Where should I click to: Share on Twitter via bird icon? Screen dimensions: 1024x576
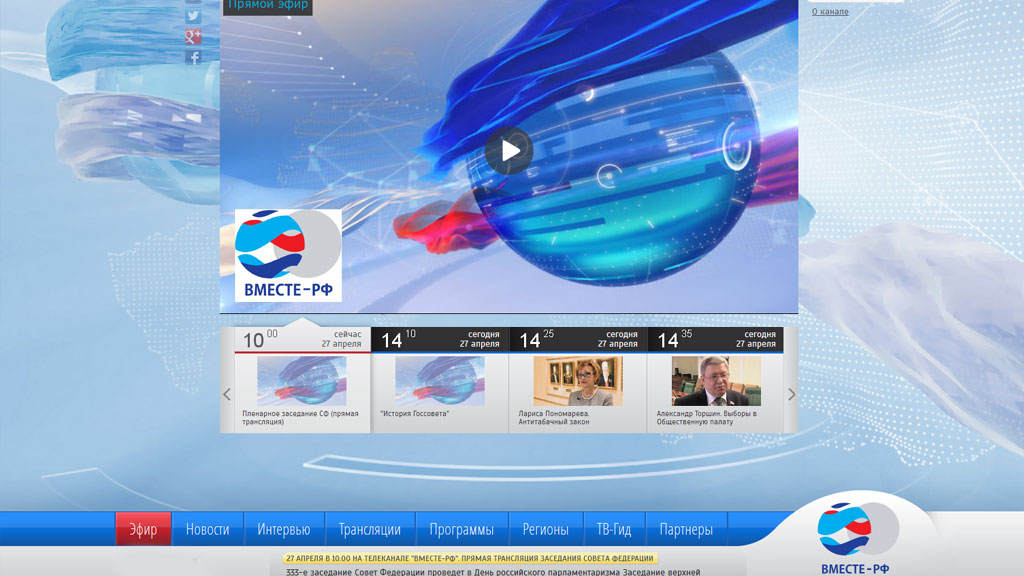[193, 16]
